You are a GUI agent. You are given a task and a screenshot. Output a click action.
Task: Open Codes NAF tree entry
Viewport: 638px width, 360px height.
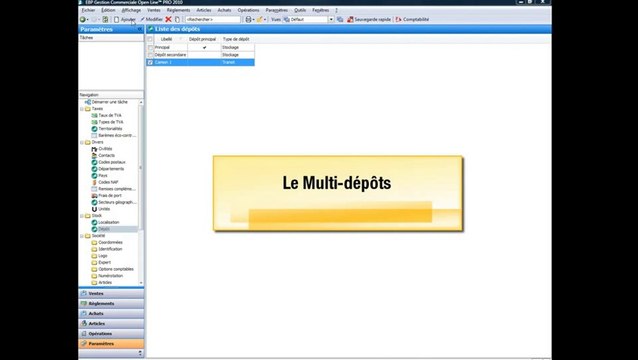click(105, 182)
